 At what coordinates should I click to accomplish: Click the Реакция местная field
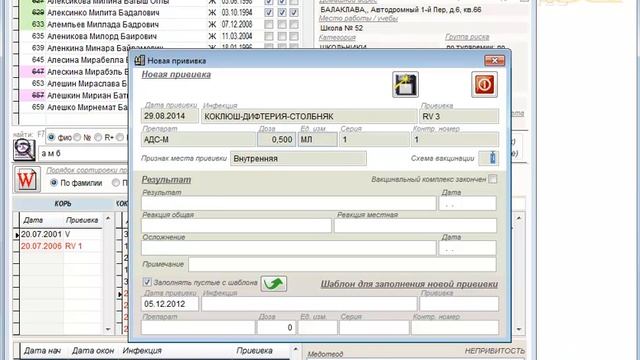click(x=415, y=226)
